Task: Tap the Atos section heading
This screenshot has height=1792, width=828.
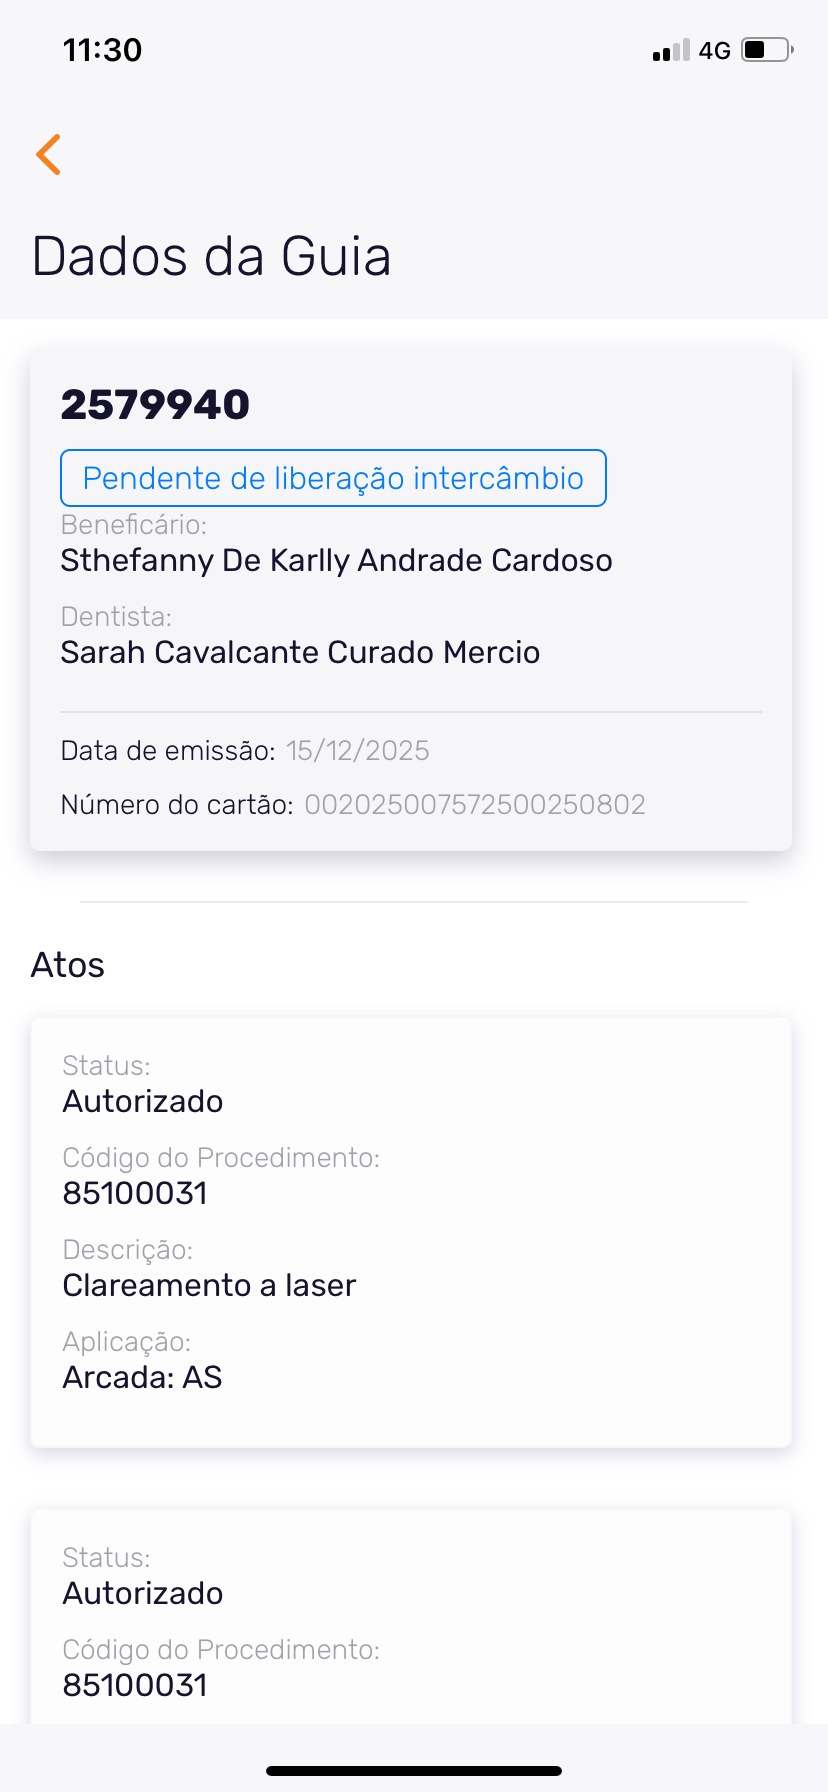Action: click(68, 965)
